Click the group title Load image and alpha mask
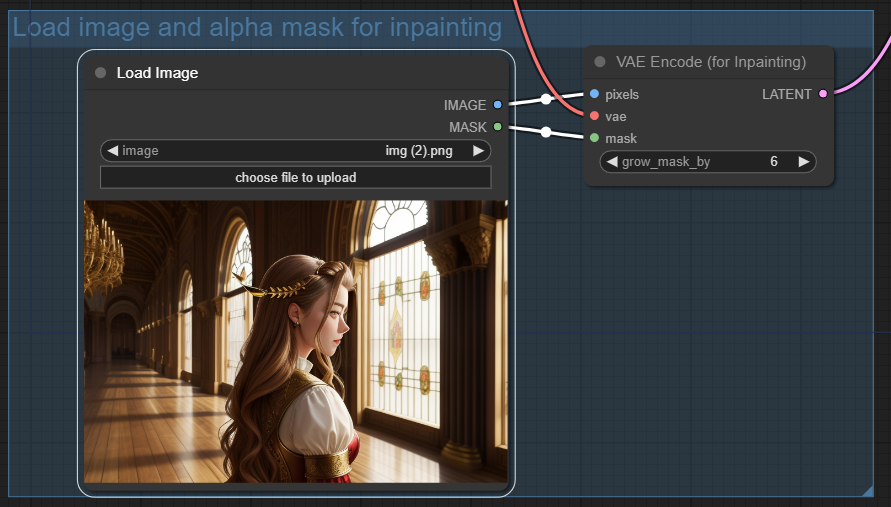The image size is (891, 507). point(257,27)
